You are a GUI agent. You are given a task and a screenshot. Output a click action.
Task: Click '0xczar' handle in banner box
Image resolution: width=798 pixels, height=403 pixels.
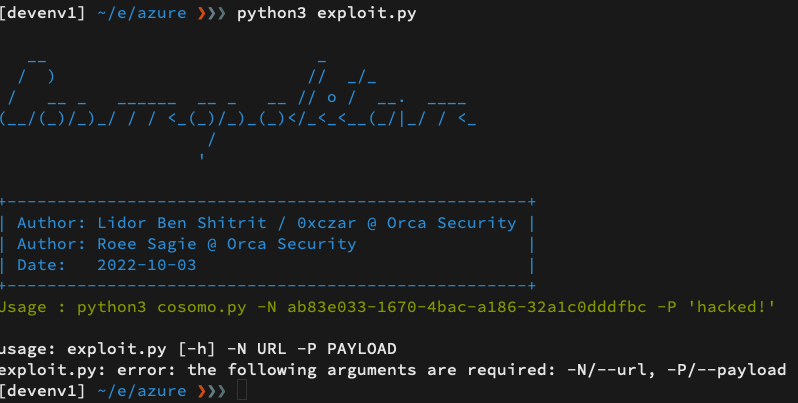pyautogui.click(x=327, y=223)
